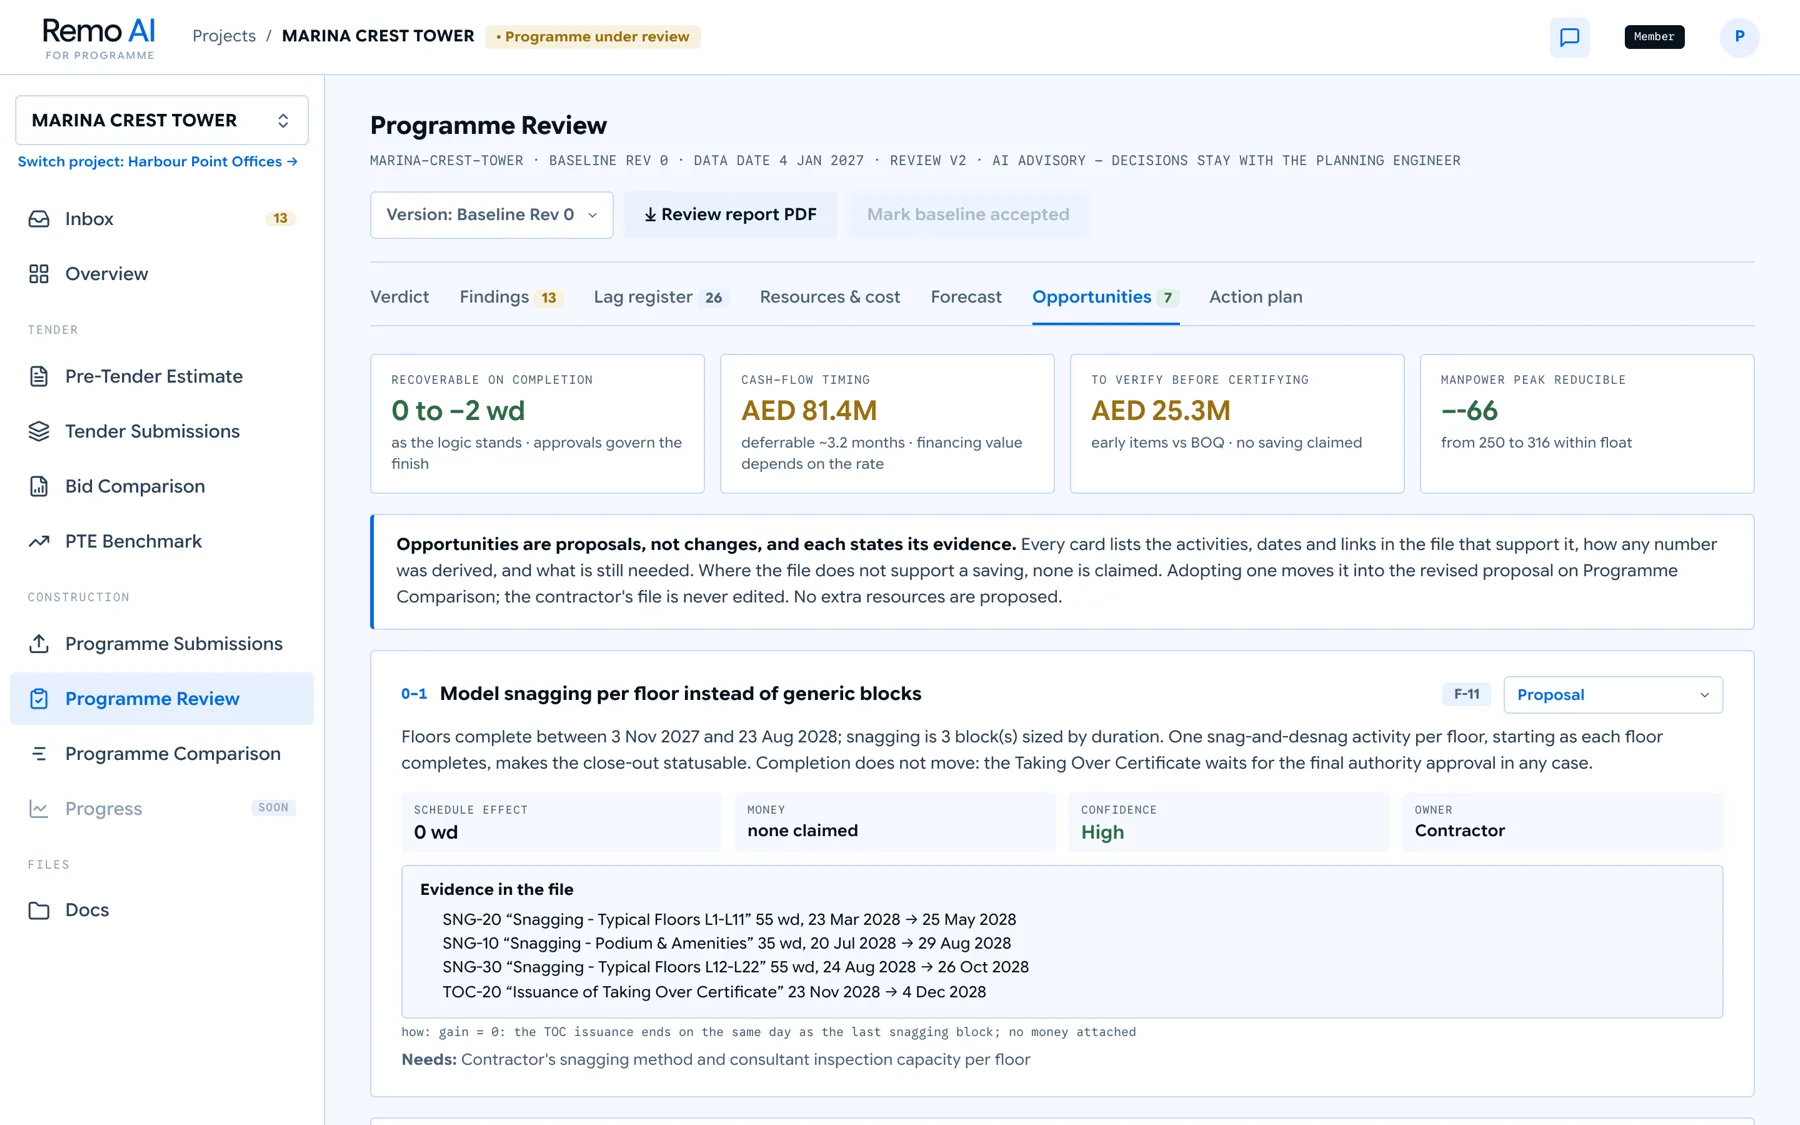Click the Programme Submissions upload icon
Image resolution: width=1800 pixels, height=1125 pixels.
39,644
